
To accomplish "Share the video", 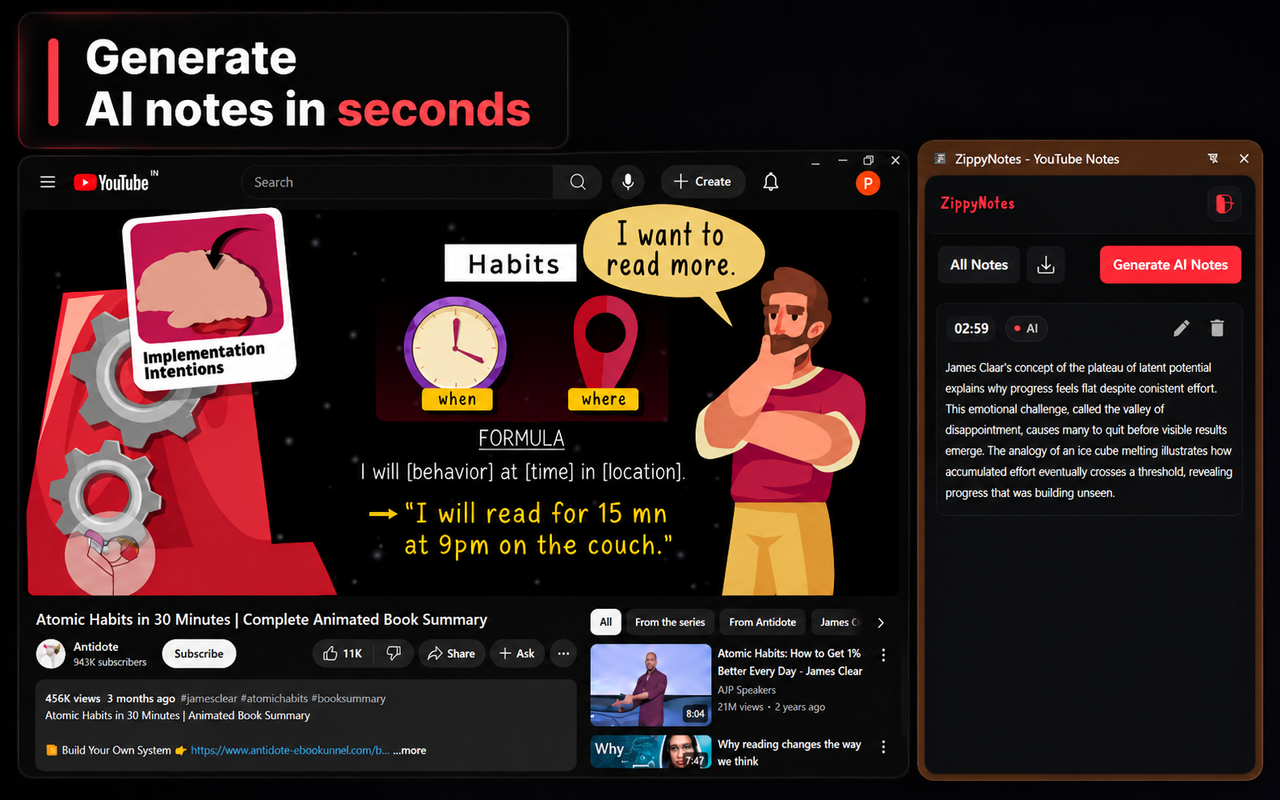I will point(451,653).
